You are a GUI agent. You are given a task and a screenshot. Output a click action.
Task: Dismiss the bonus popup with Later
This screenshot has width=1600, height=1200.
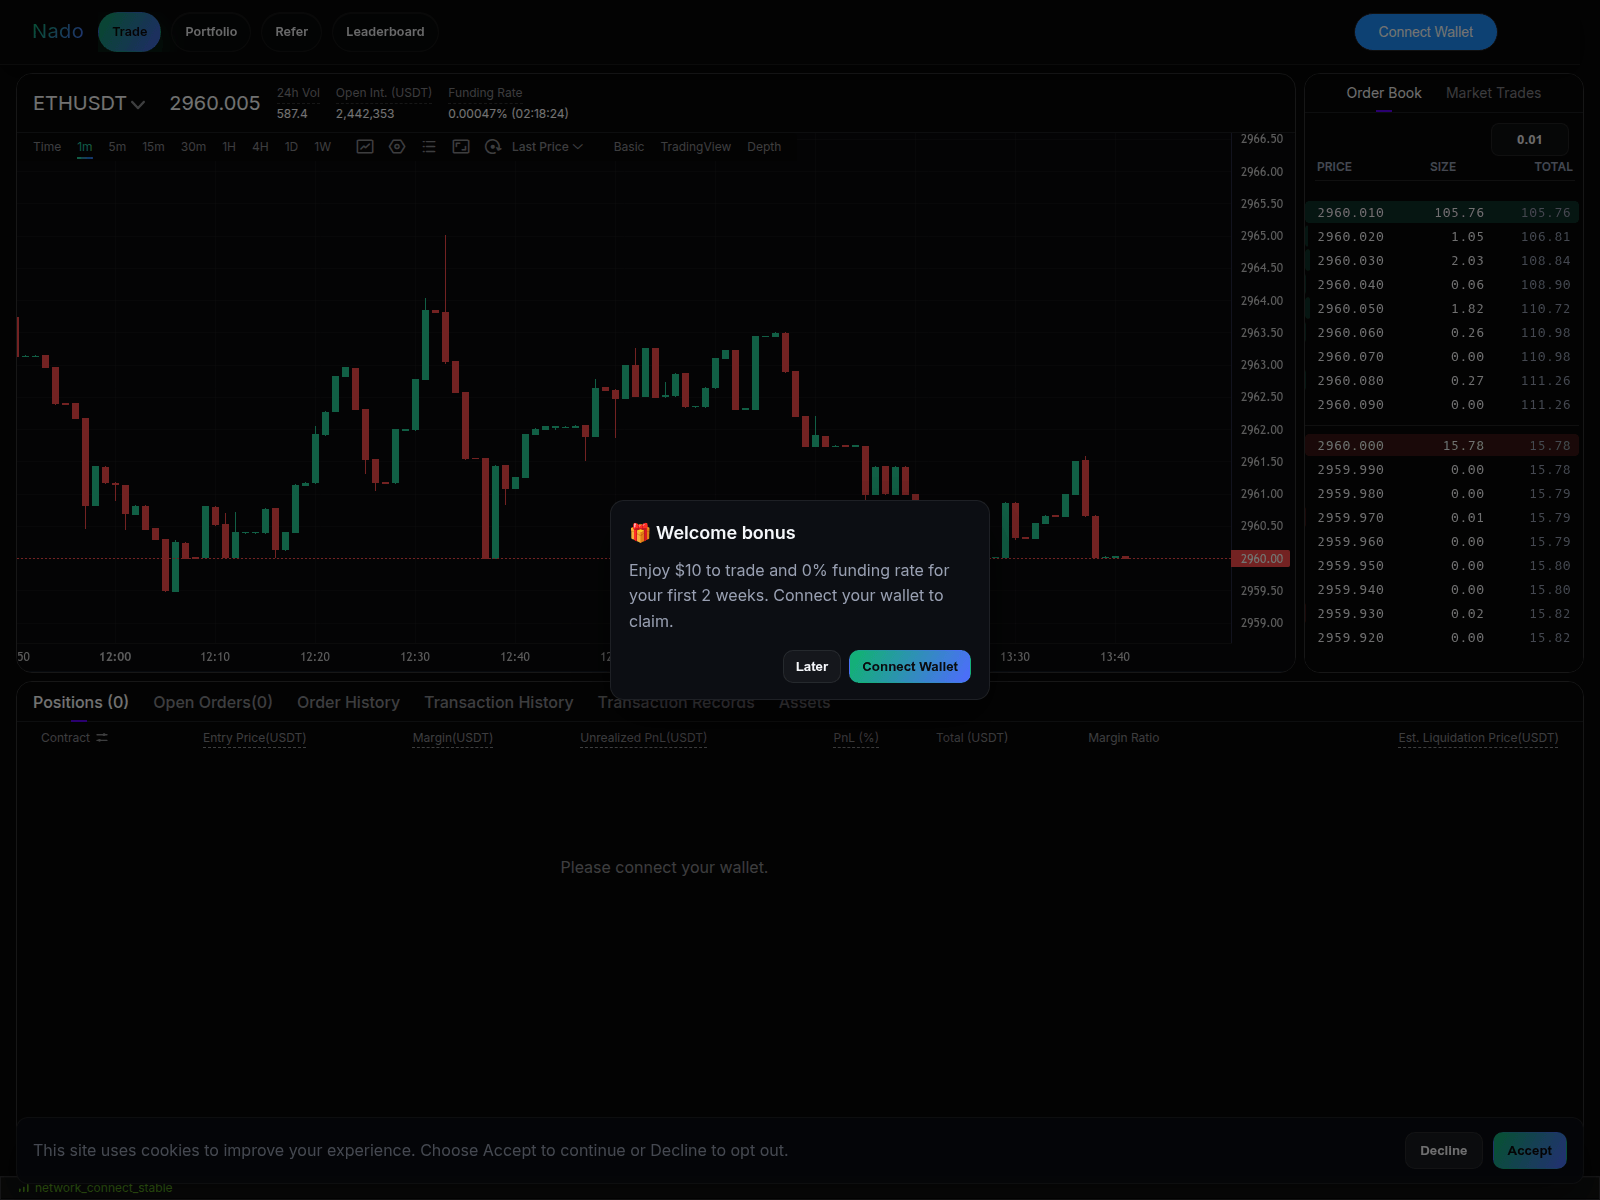(811, 666)
